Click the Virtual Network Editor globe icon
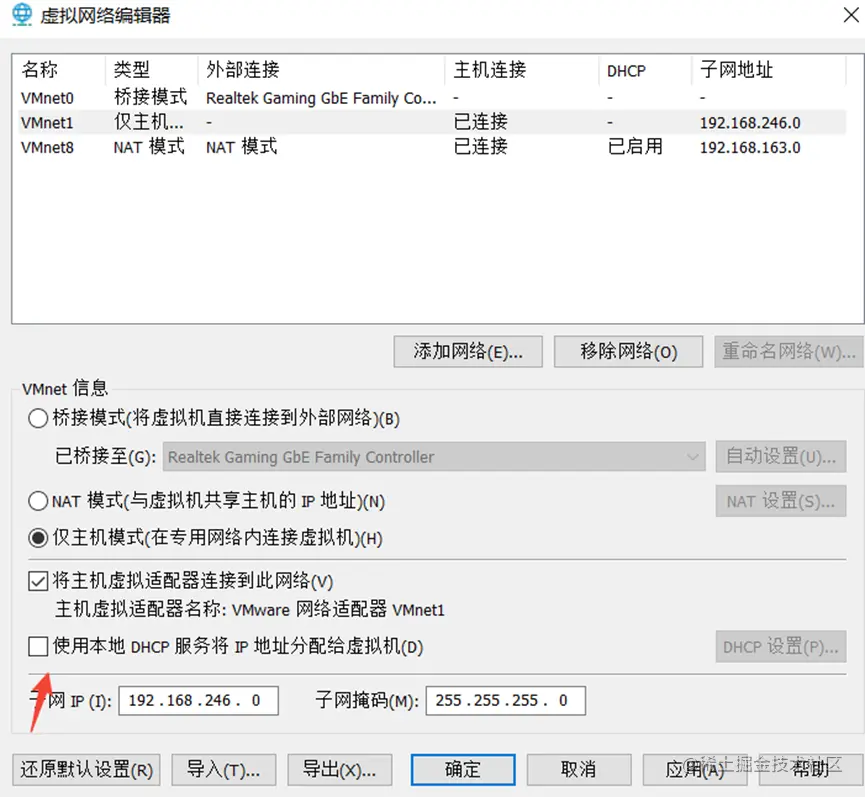This screenshot has width=865, height=797. [x=22, y=15]
